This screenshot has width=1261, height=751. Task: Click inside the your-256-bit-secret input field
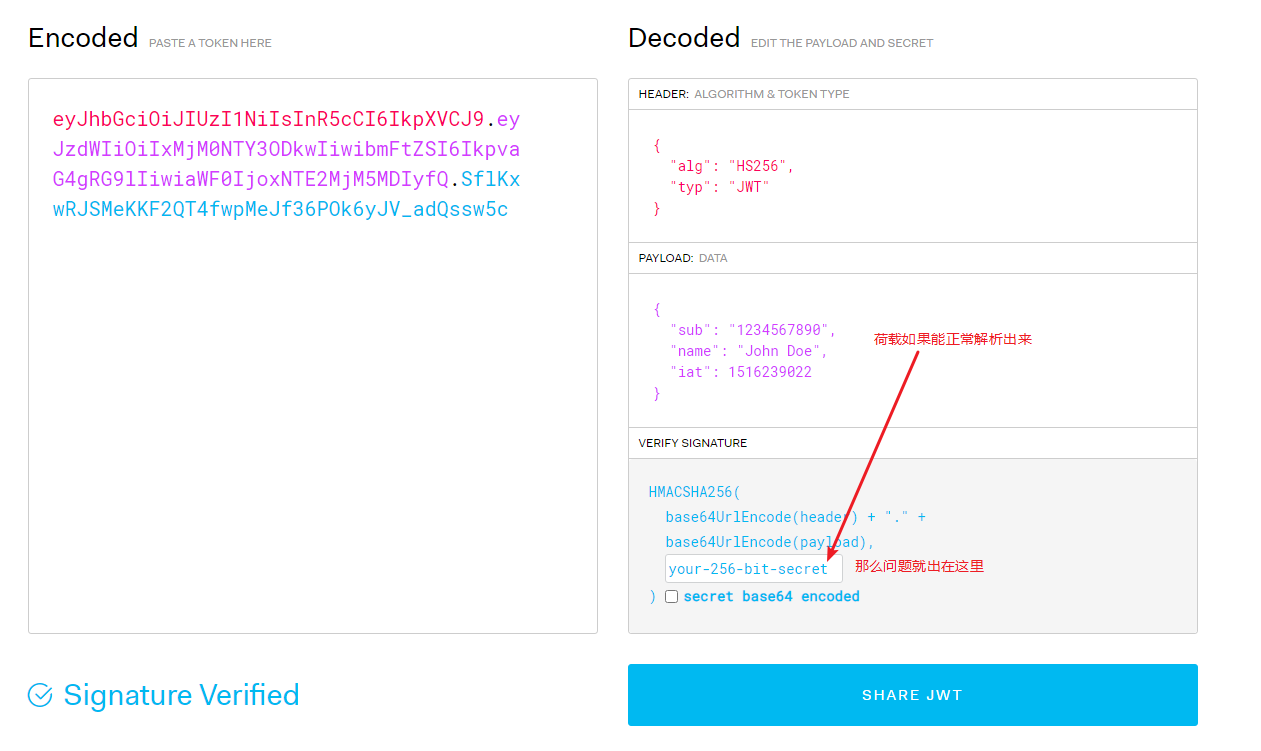pos(752,567)
